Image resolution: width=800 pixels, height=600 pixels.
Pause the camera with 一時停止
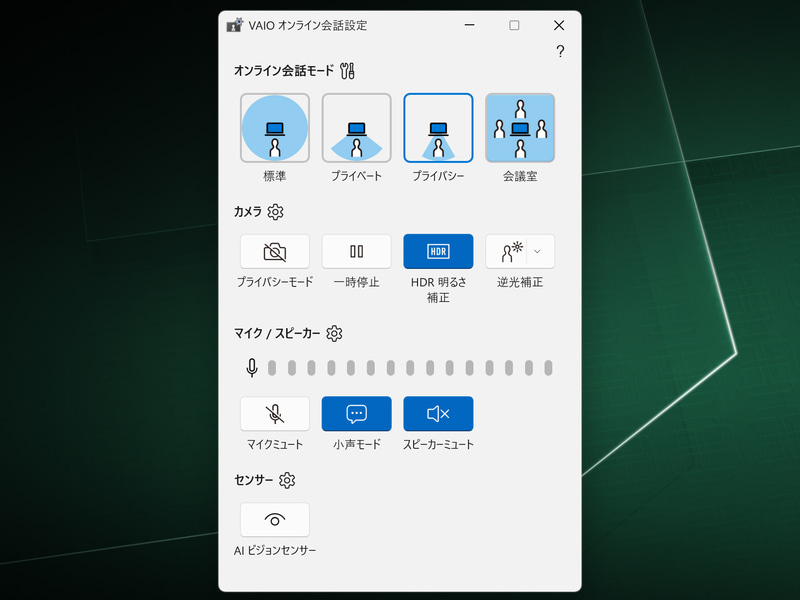pos(356,251)
